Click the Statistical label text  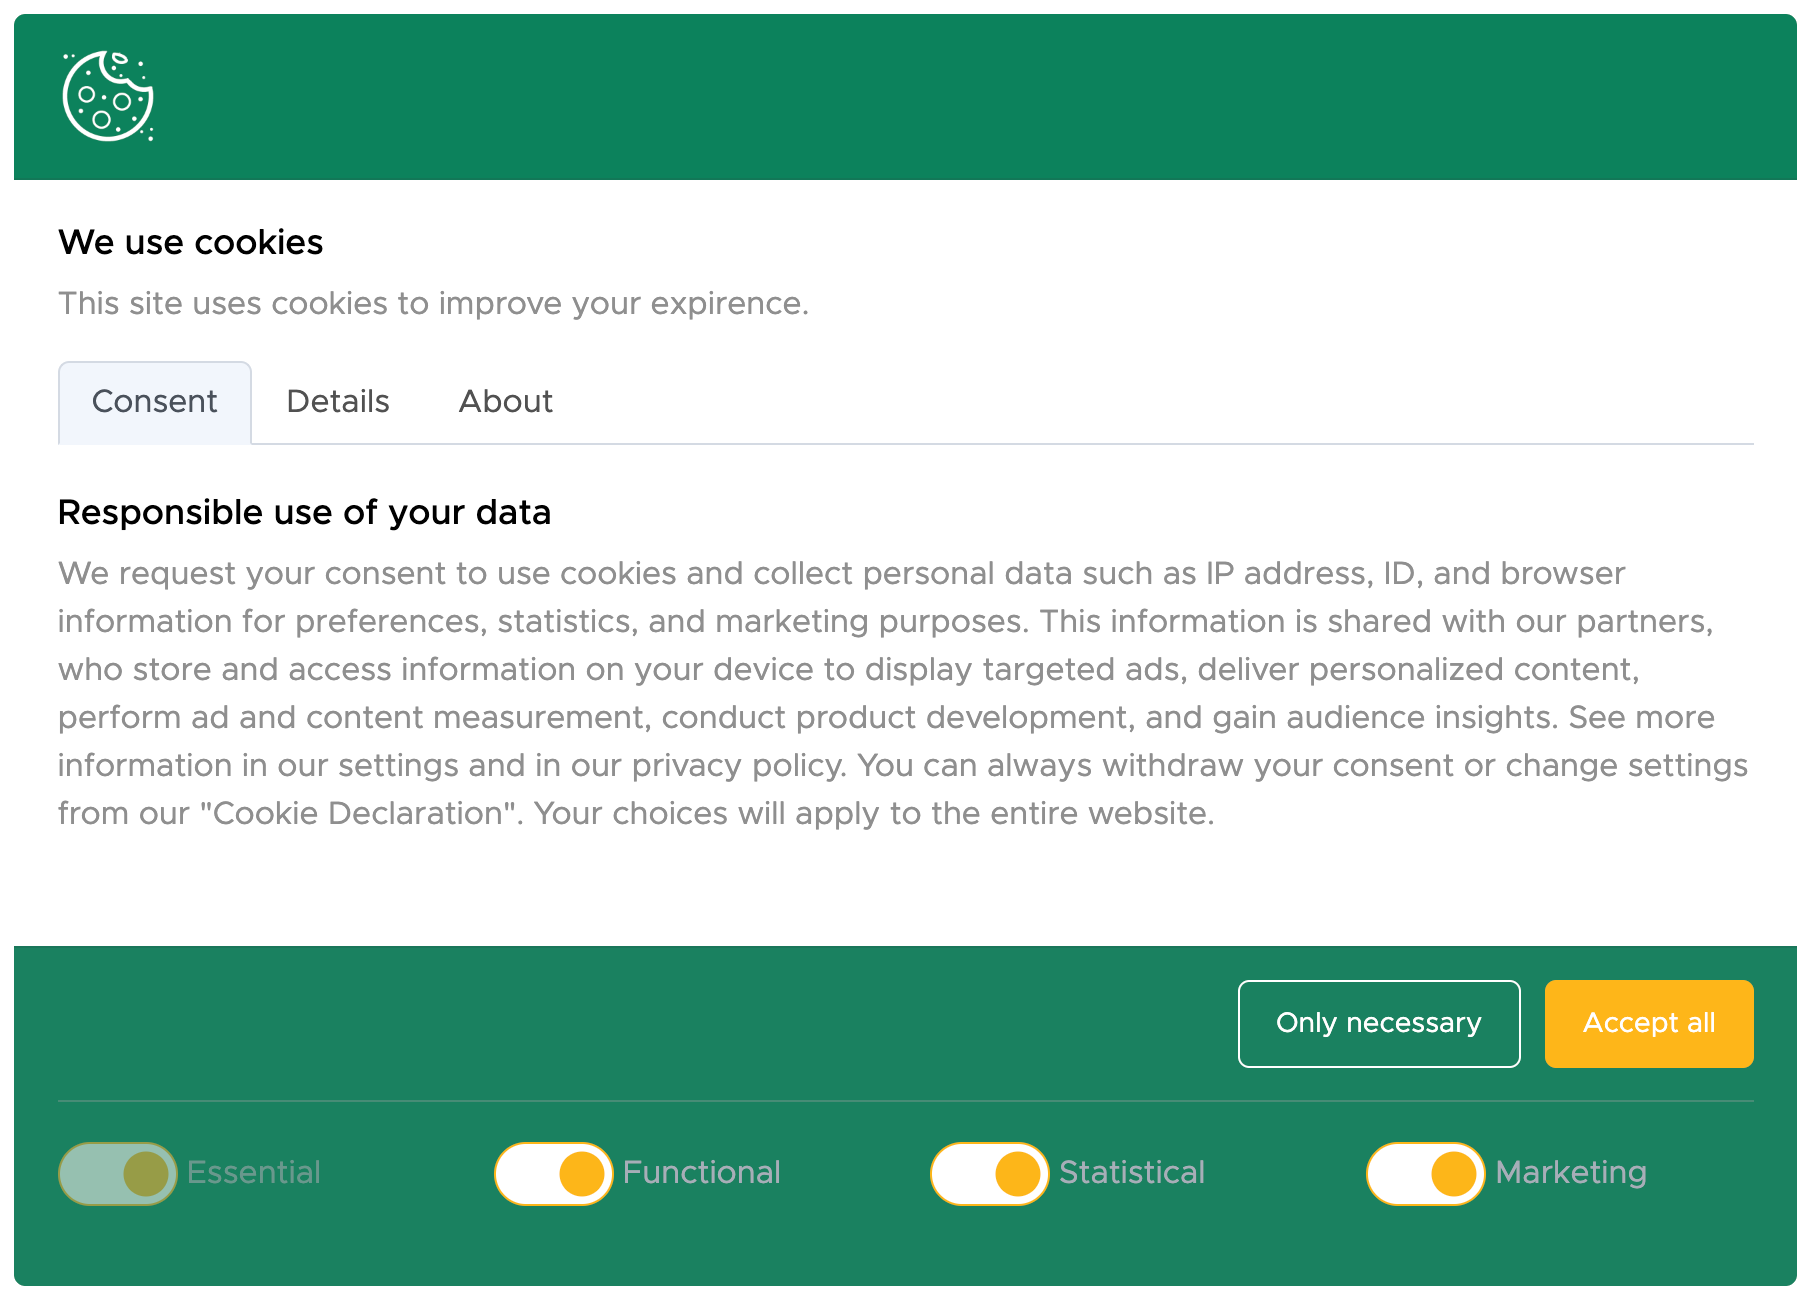[x=1132, y=1172]
